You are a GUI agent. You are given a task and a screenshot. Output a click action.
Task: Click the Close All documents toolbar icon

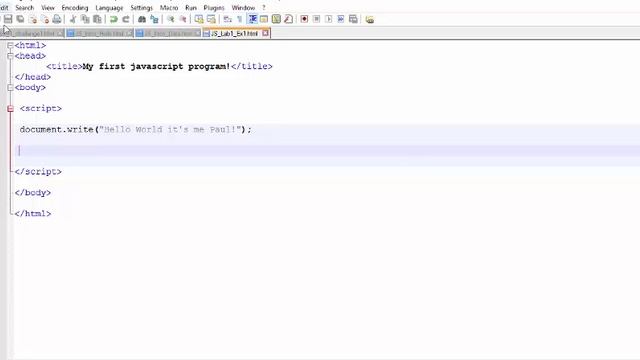coord(45,19)
